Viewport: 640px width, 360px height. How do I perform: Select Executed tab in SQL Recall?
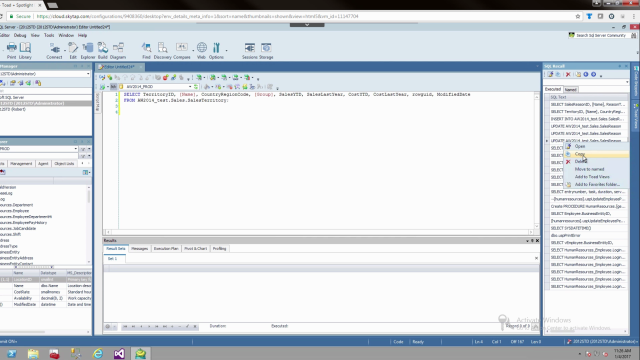553,89
